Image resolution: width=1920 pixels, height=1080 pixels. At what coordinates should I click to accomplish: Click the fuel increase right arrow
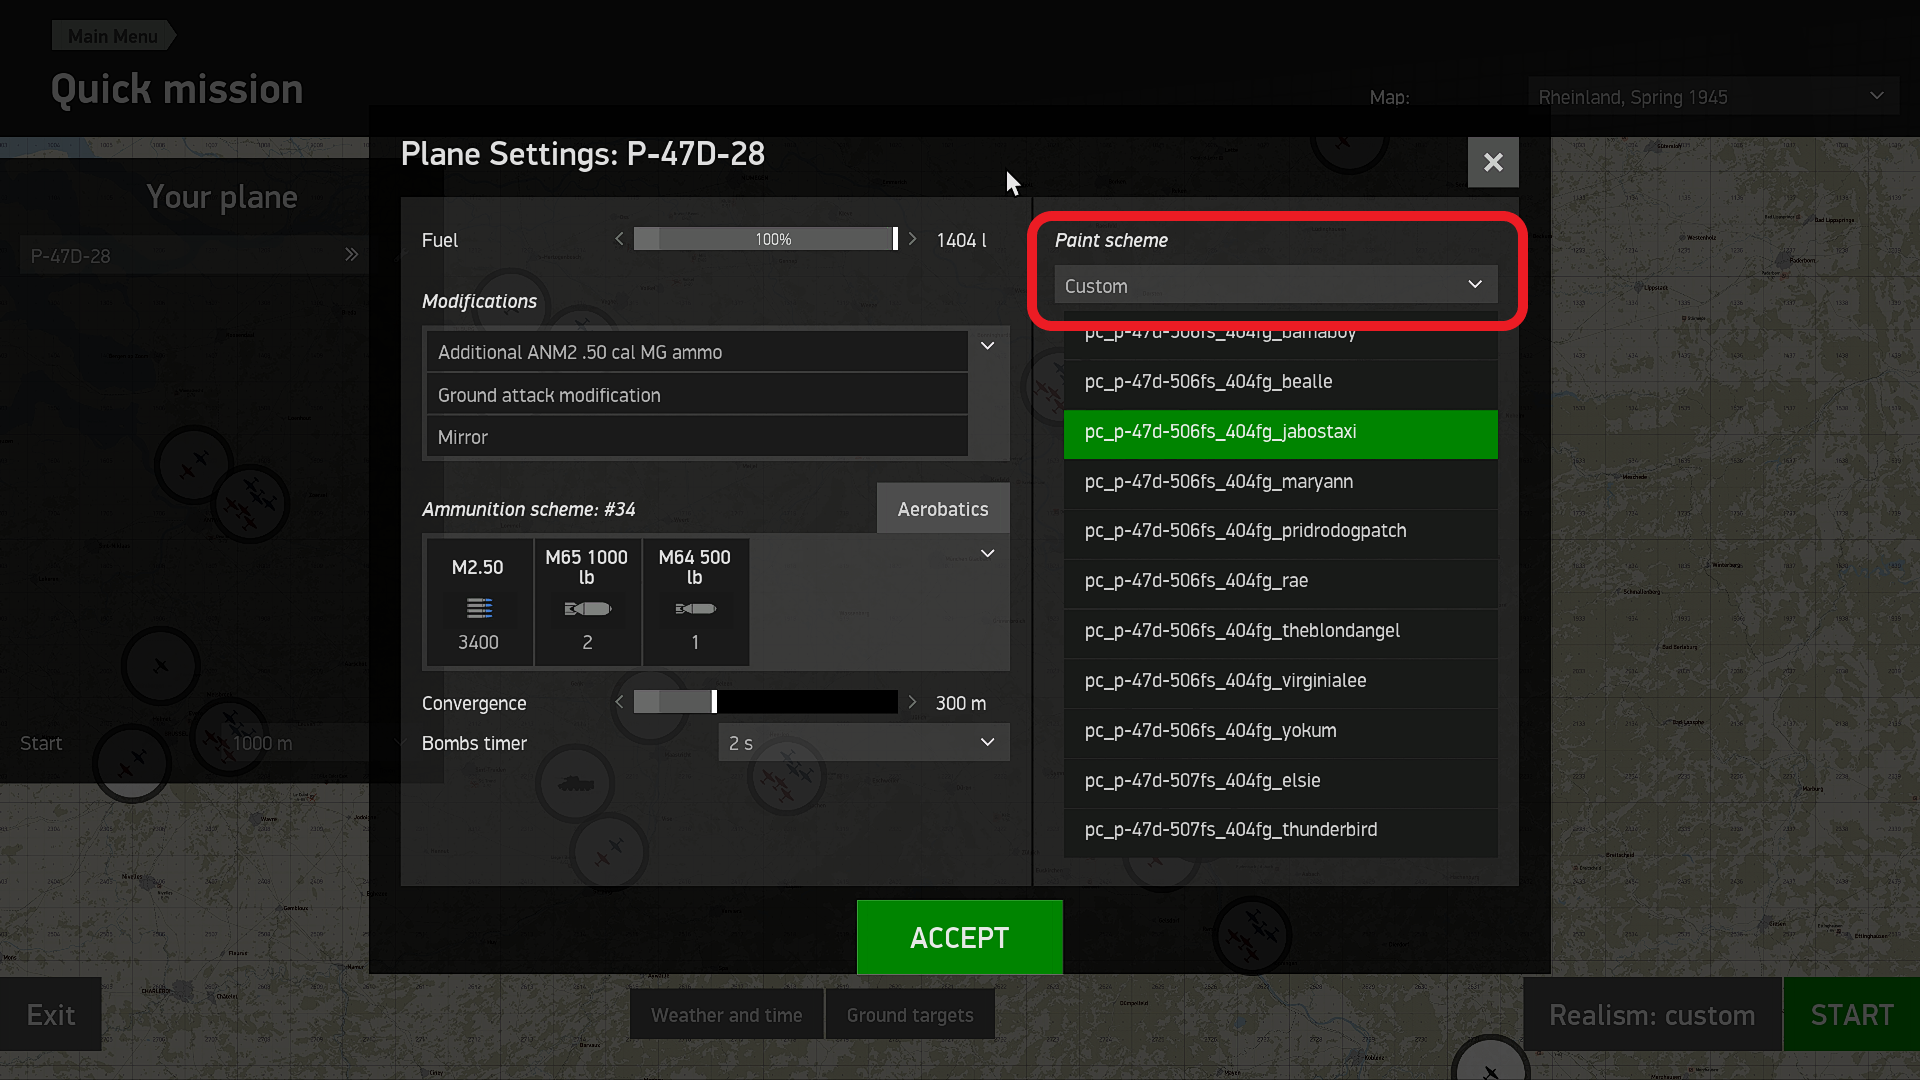[912, 239]
